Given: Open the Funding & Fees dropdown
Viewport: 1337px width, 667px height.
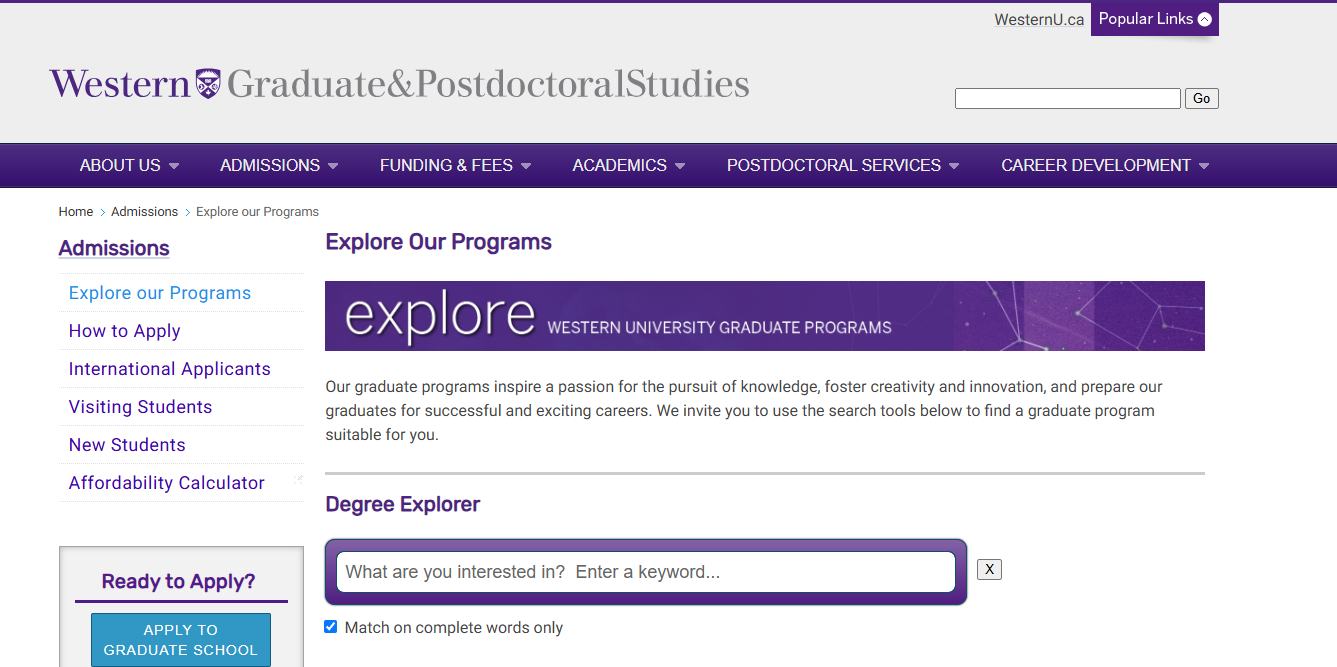Looking at the screenshot, I should (x=455, y=166).
